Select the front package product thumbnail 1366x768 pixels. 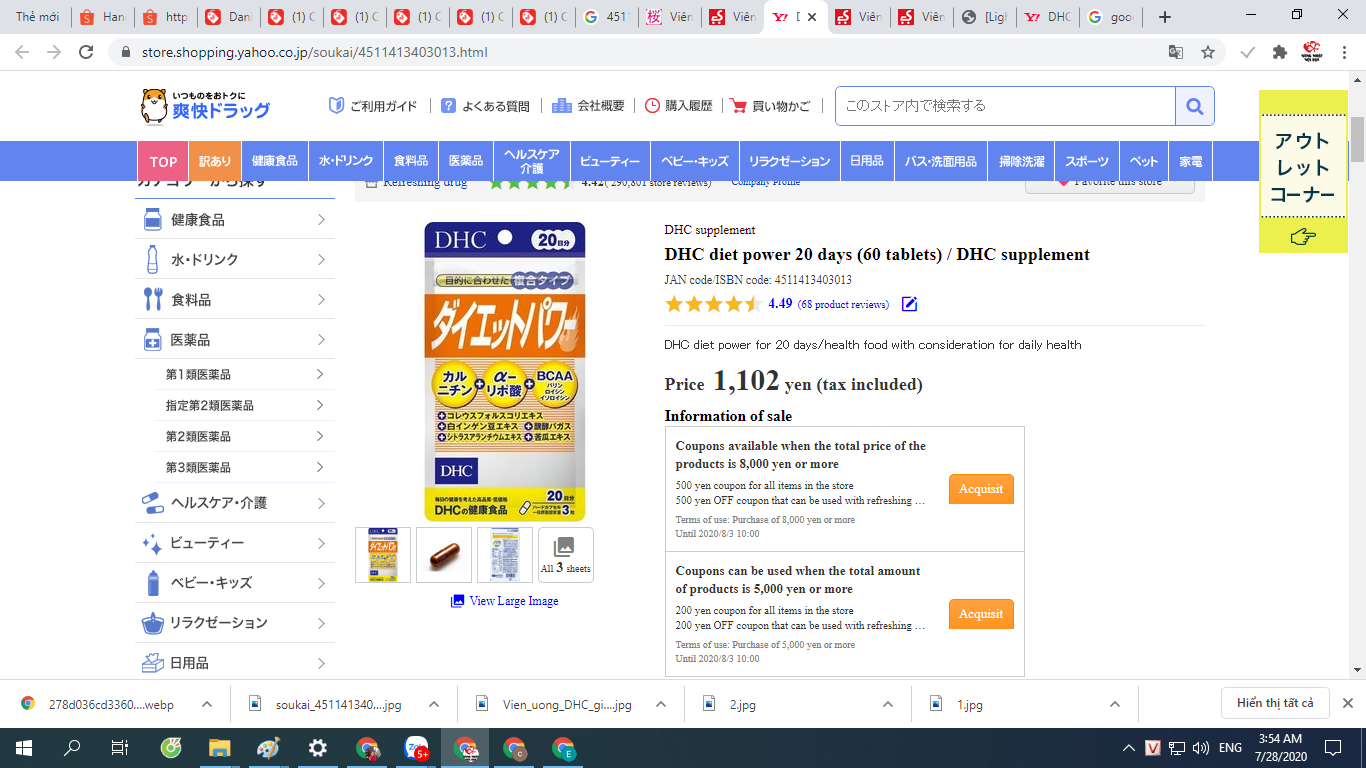383,555
